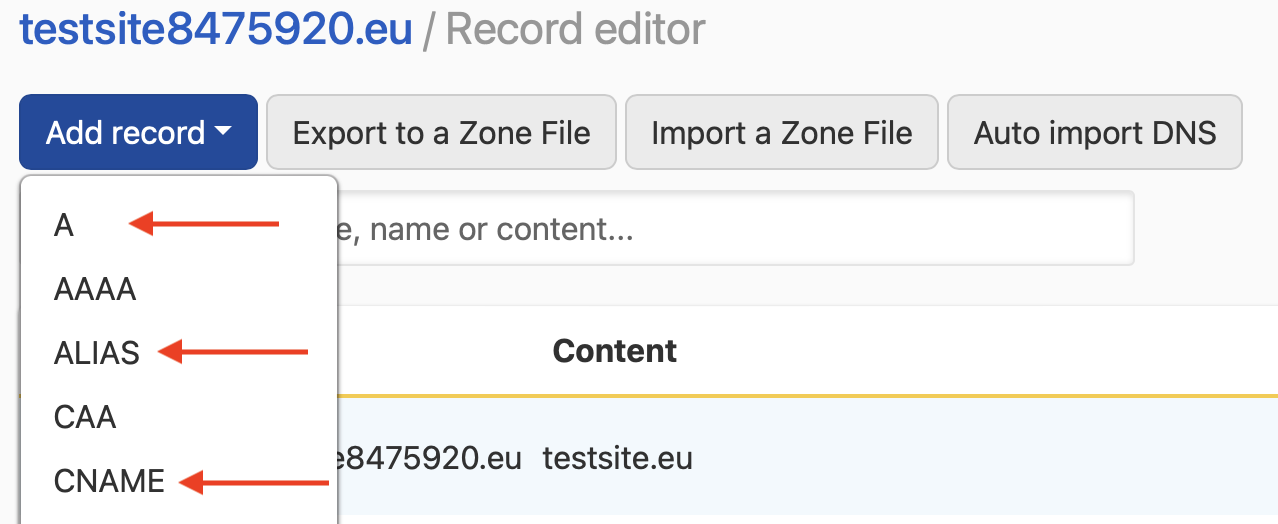Choose CNAME from the dropdown menu
This screenshot has height=524, width=1278.
(x=109, y=481)
